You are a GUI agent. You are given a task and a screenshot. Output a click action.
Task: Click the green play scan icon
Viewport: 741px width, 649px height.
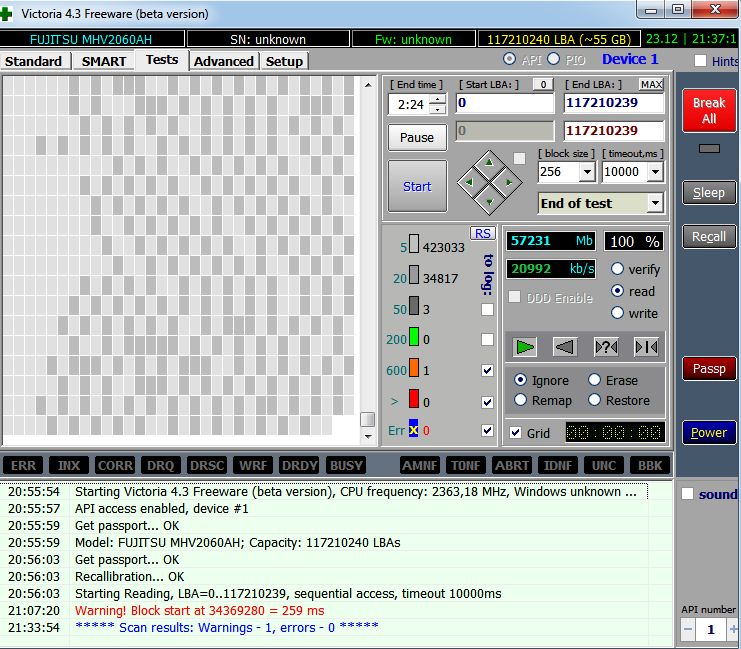tap(525, 347)
